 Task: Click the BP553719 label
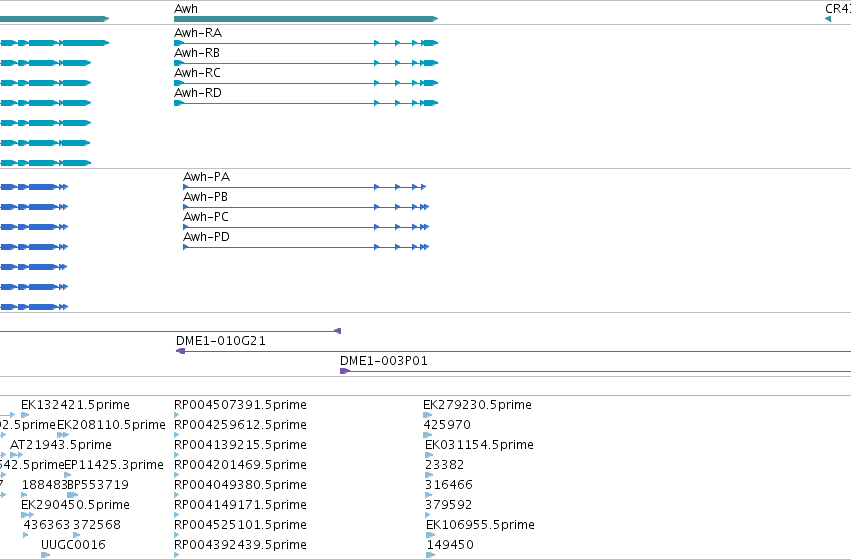tap(99, 485)
